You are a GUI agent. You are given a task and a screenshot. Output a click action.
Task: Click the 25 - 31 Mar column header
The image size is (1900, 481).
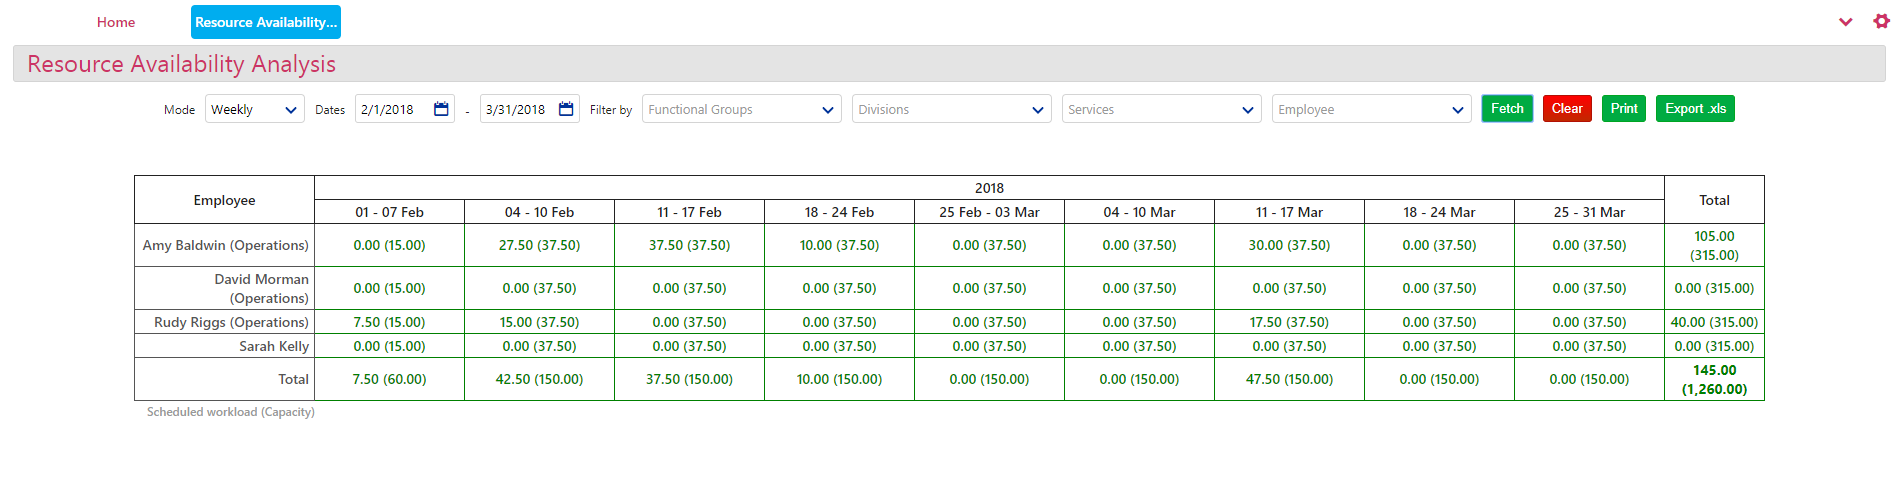point(1589,212)
